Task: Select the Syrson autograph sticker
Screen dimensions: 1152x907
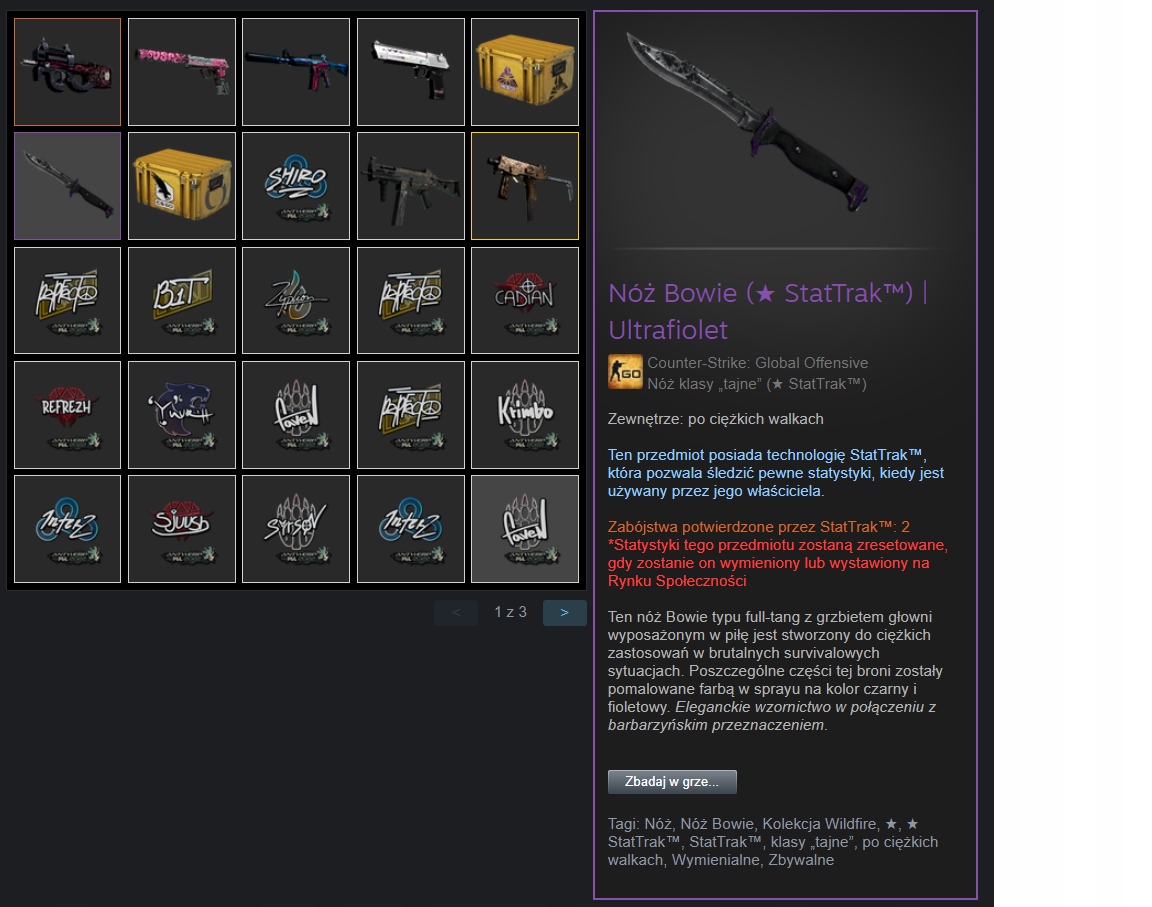Action: click(x=296, y=529)
